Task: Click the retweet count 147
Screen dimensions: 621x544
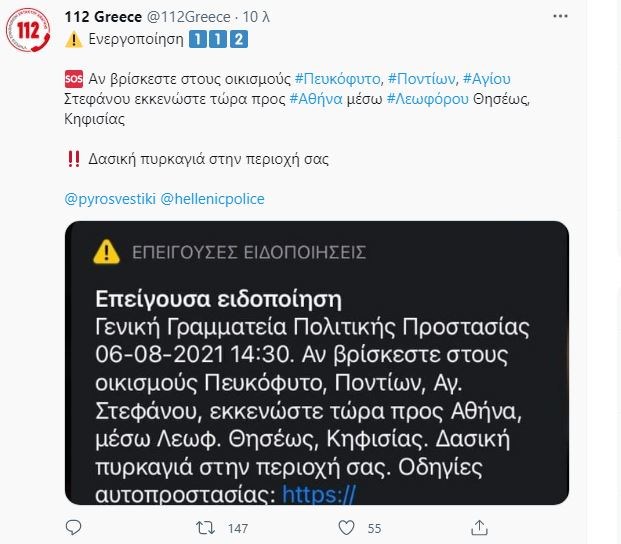Action: [238, 526]
